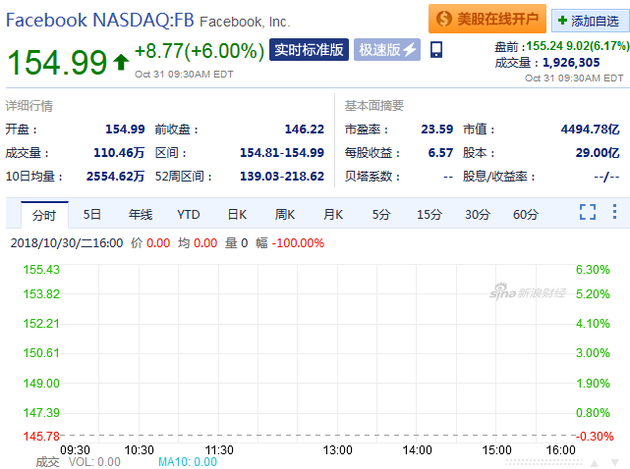Click the volume figure 1,926,305

[x=571, y=62]
